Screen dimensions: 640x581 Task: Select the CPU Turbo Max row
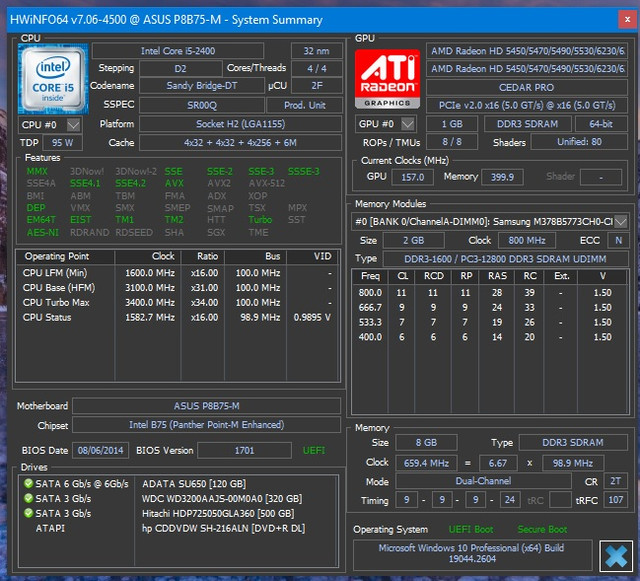pos(178,303)
